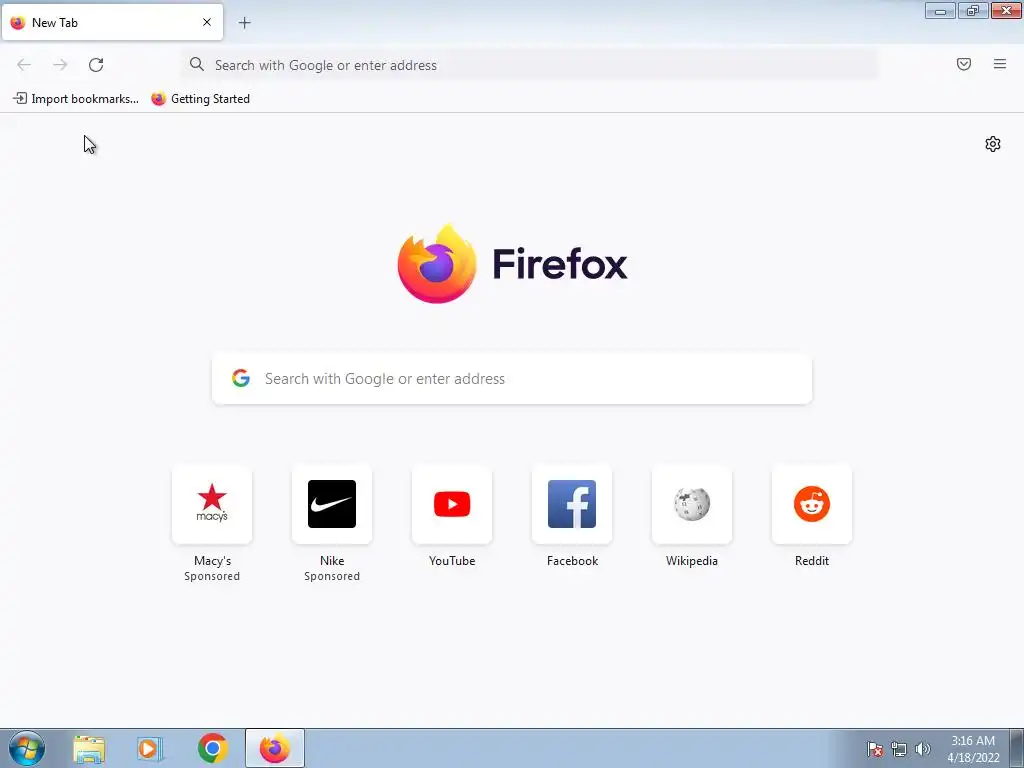Click the Nike label text

(332, 561)
